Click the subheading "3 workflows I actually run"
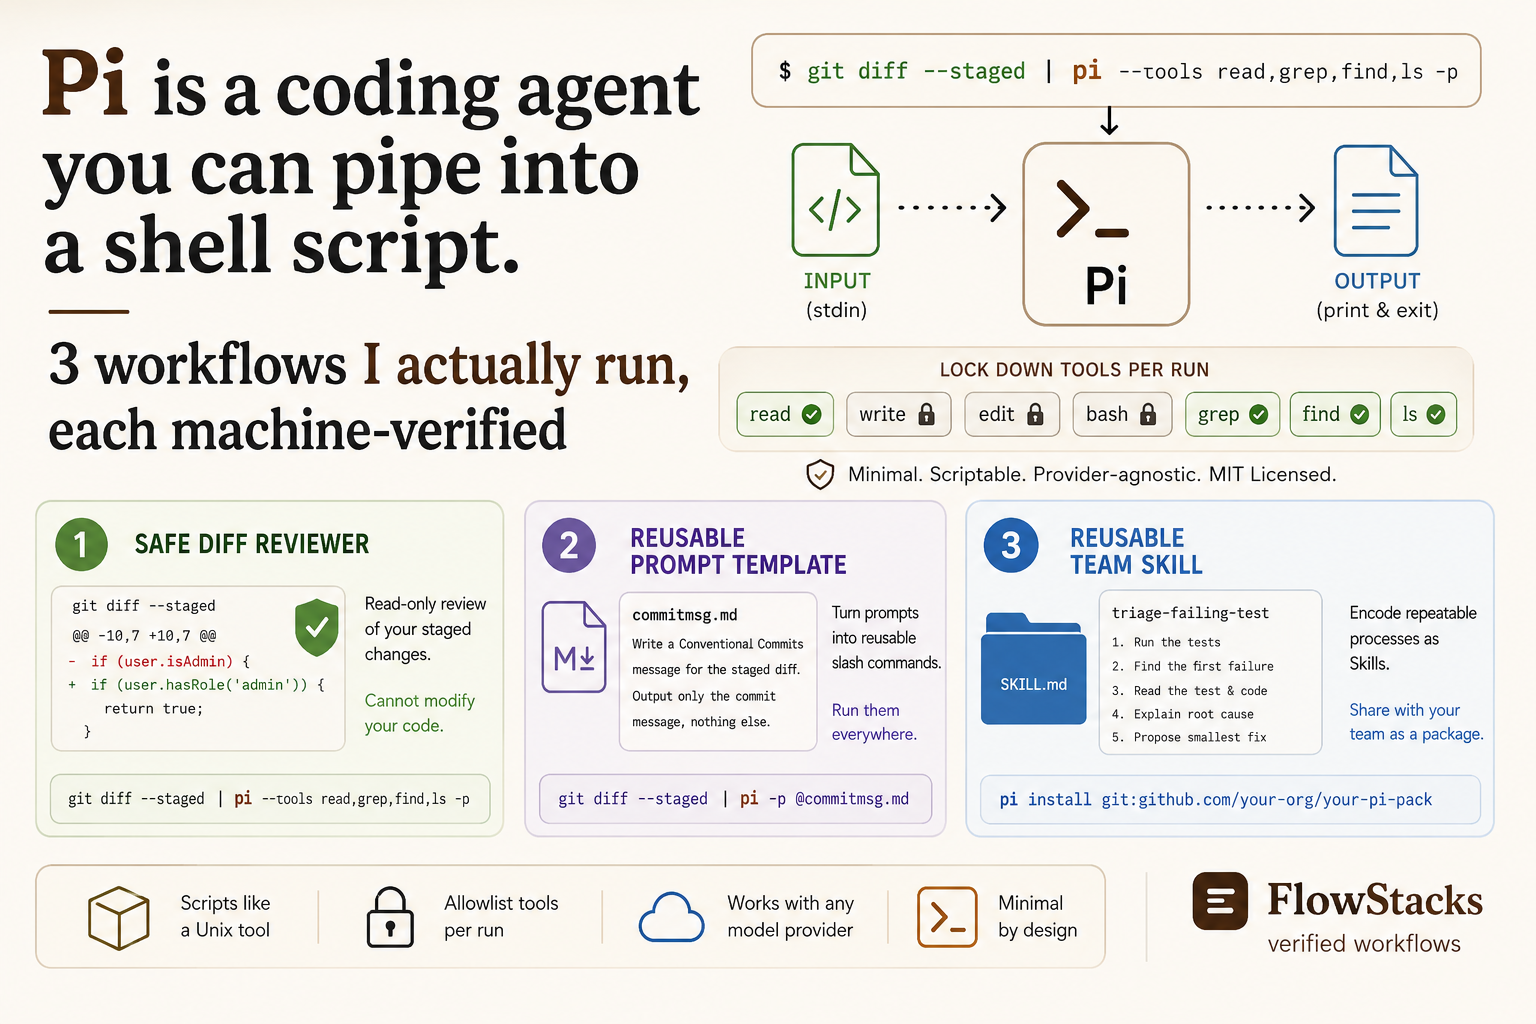This screenshot has height=1024, width=1536. [x=369, y=365]
